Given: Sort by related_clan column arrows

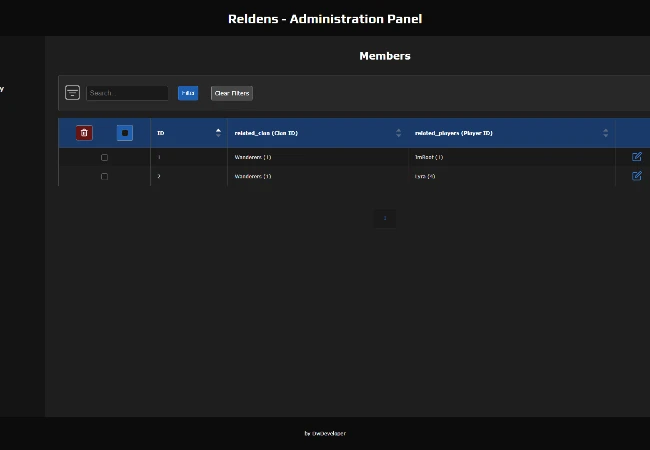Looking at the screenshot, I should pos(398,133).
